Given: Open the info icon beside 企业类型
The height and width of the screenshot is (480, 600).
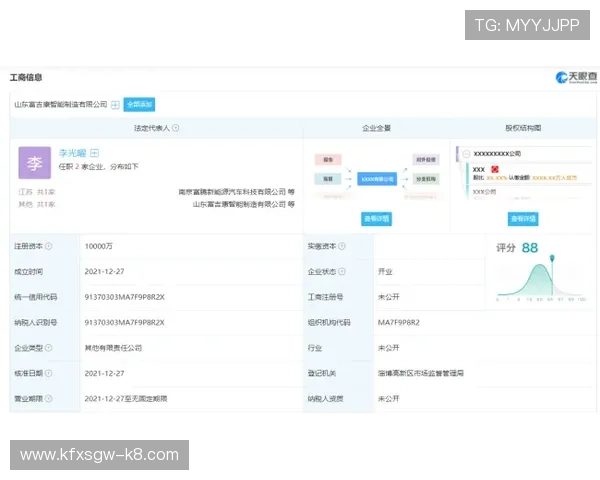Looking at the screenshot, I should 49,348.
